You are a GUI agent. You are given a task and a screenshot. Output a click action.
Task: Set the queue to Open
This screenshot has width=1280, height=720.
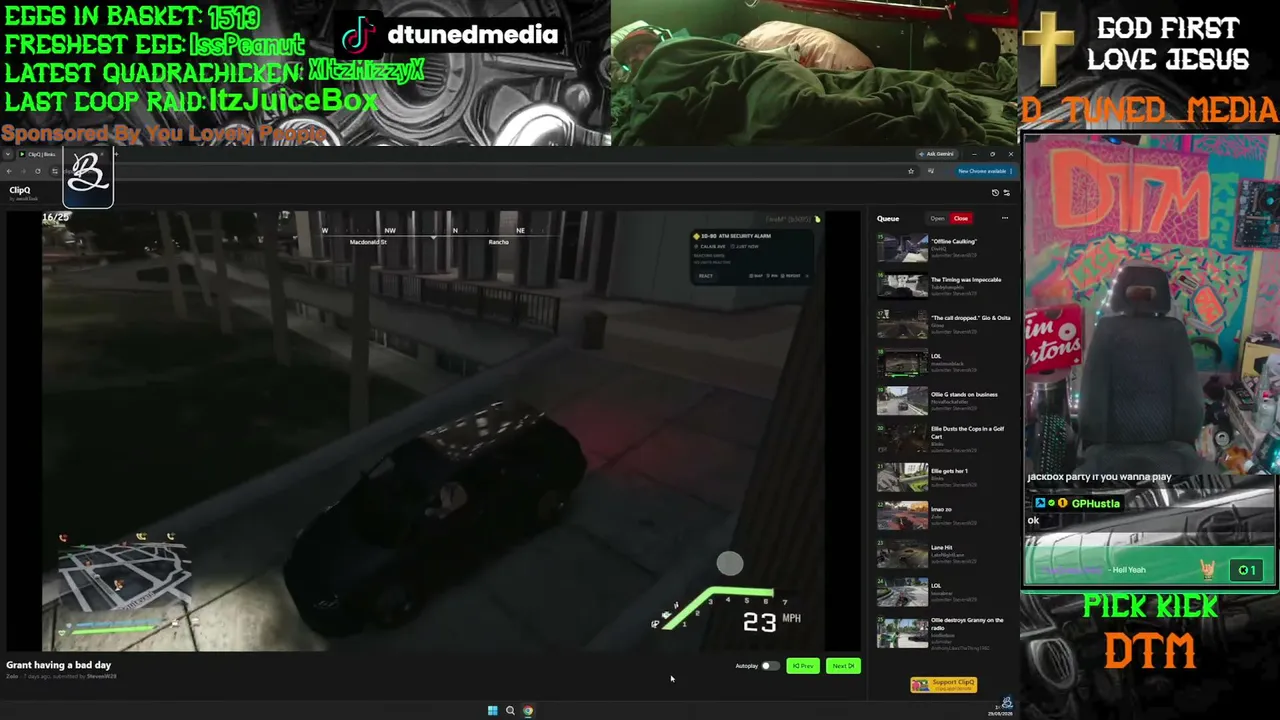click(937, 218)
